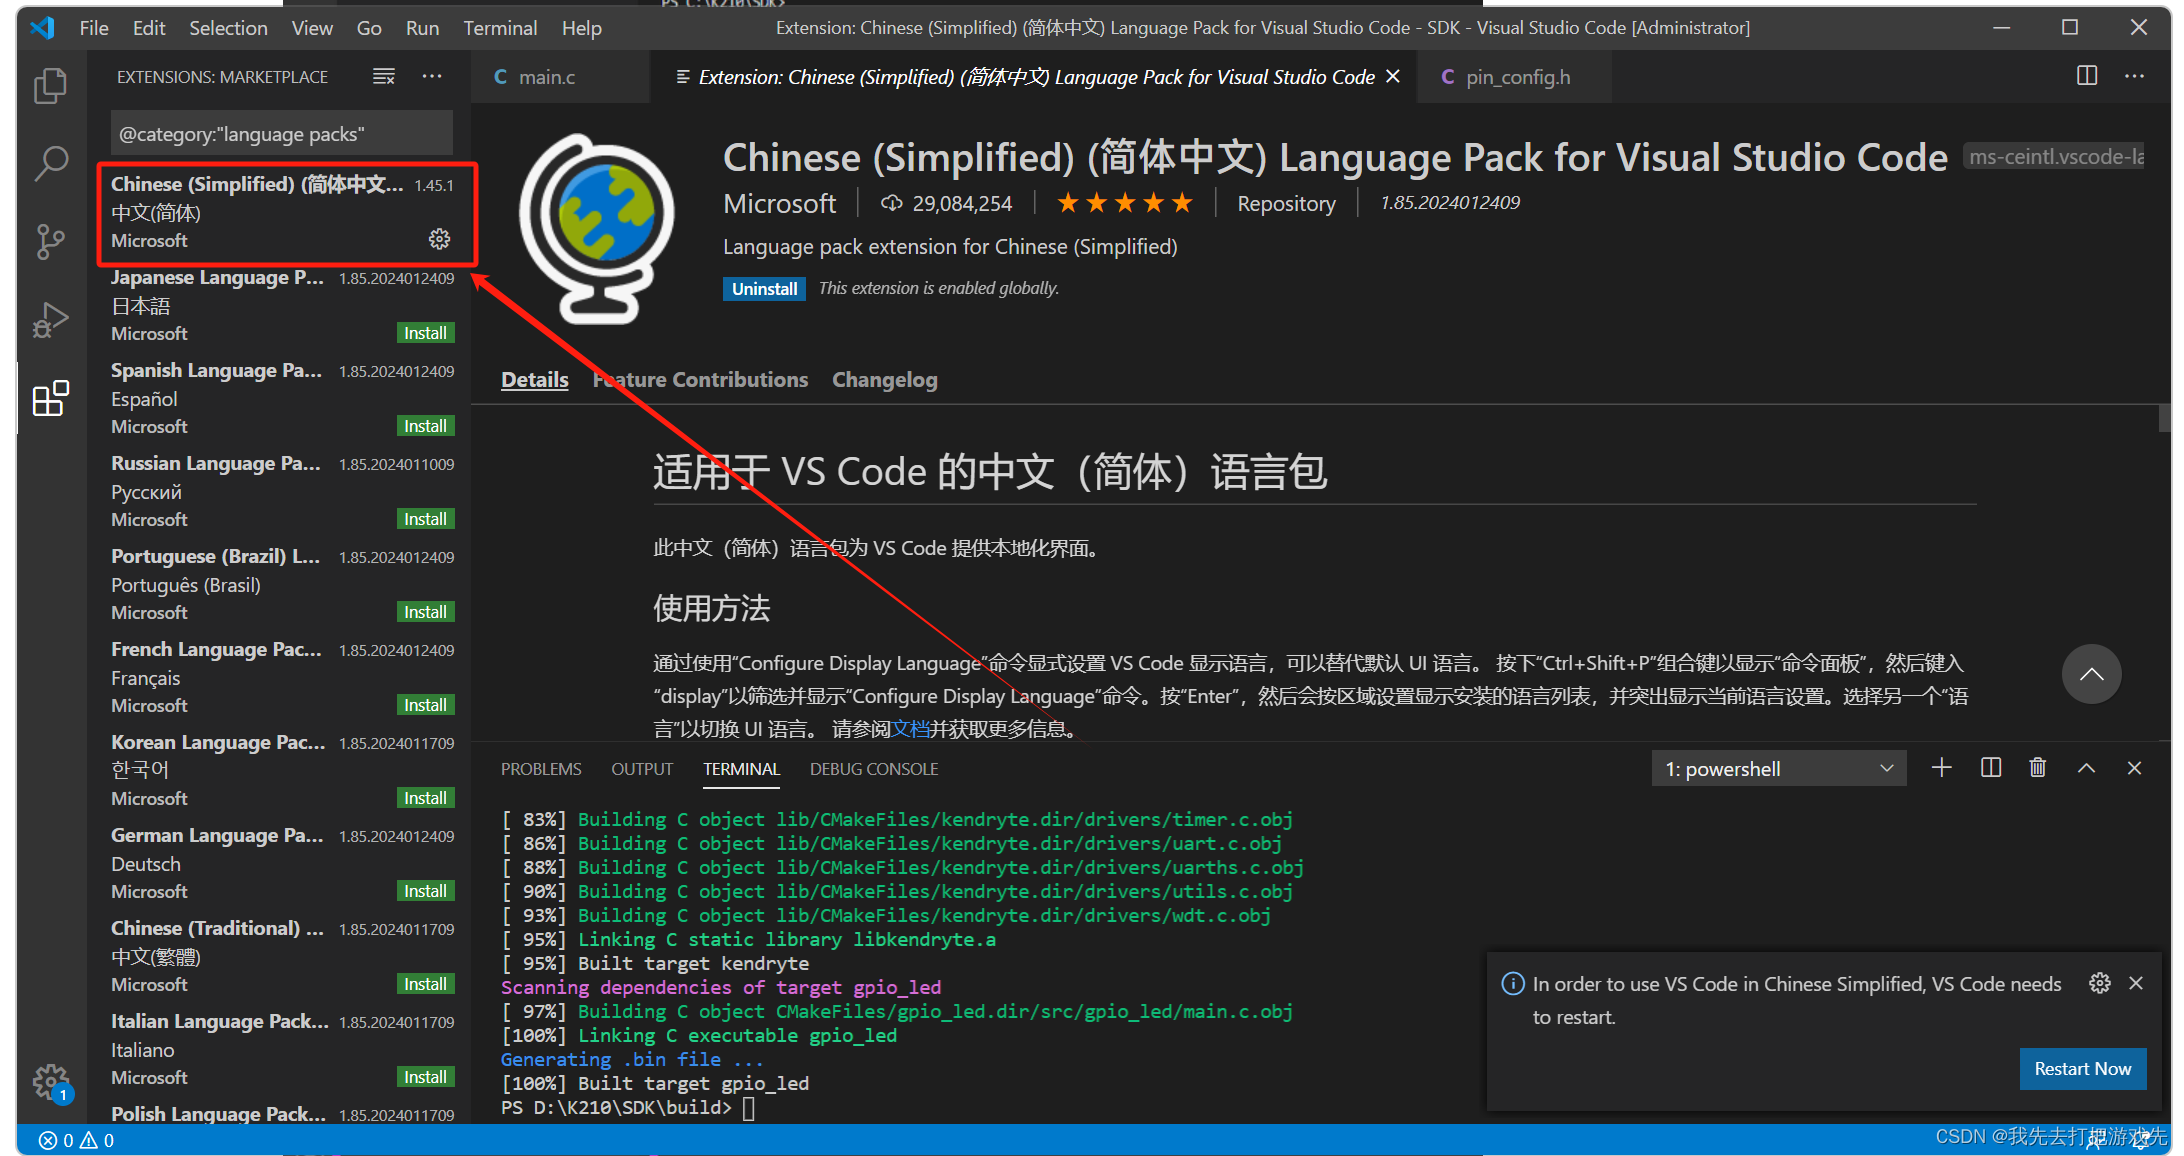The width and height of the screenshot is (2184, 1156).
Task: Expand the powershell terminal selector dropdown
Action: [1779, 769]
